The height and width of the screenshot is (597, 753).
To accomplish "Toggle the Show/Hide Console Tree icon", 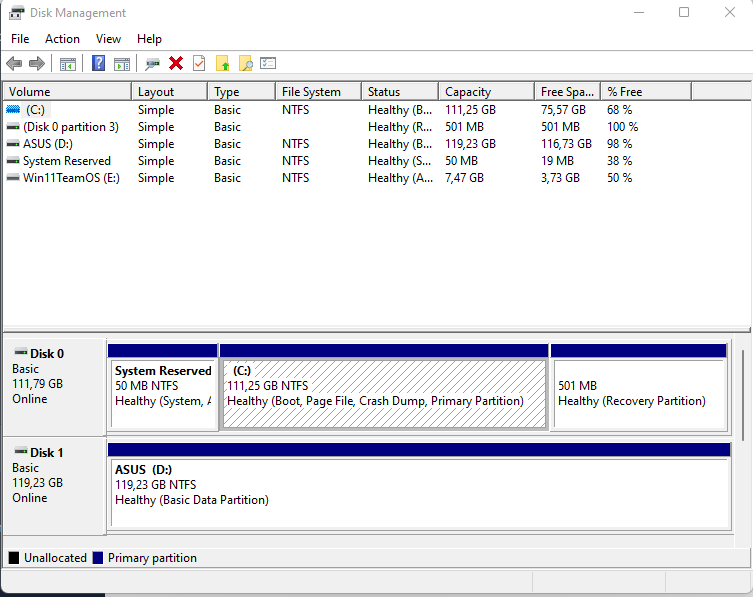I will point(68,64).
